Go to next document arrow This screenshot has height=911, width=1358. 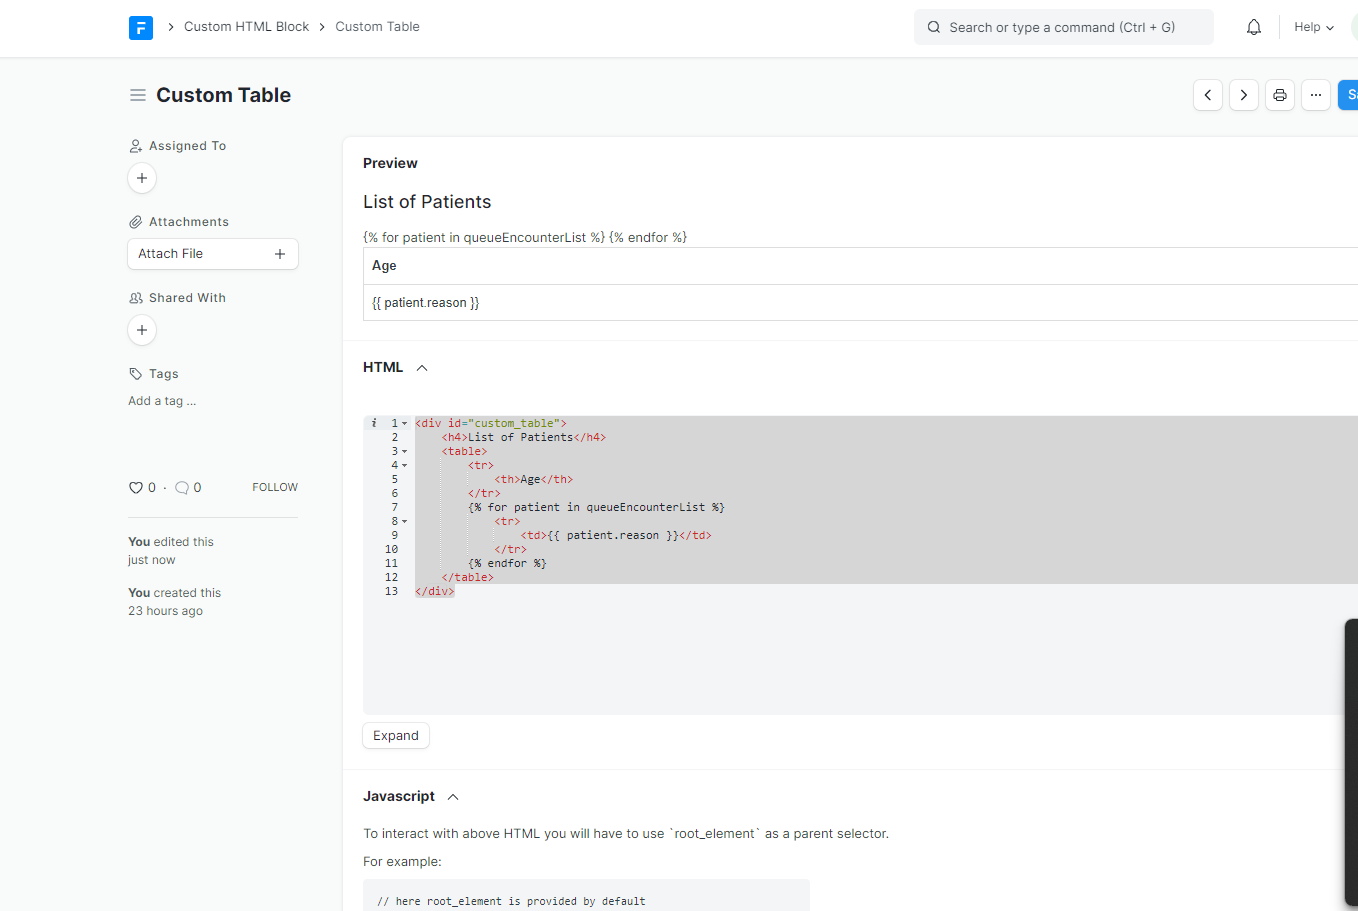point(1244,95)
